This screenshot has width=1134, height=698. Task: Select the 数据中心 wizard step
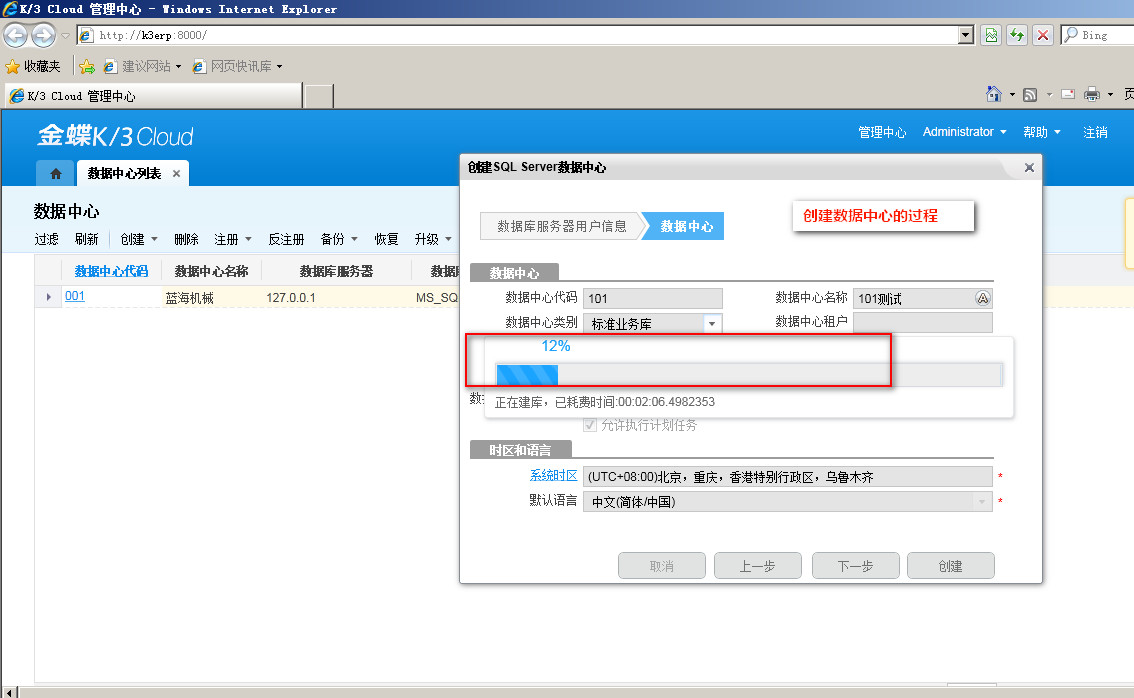[686, 226]
